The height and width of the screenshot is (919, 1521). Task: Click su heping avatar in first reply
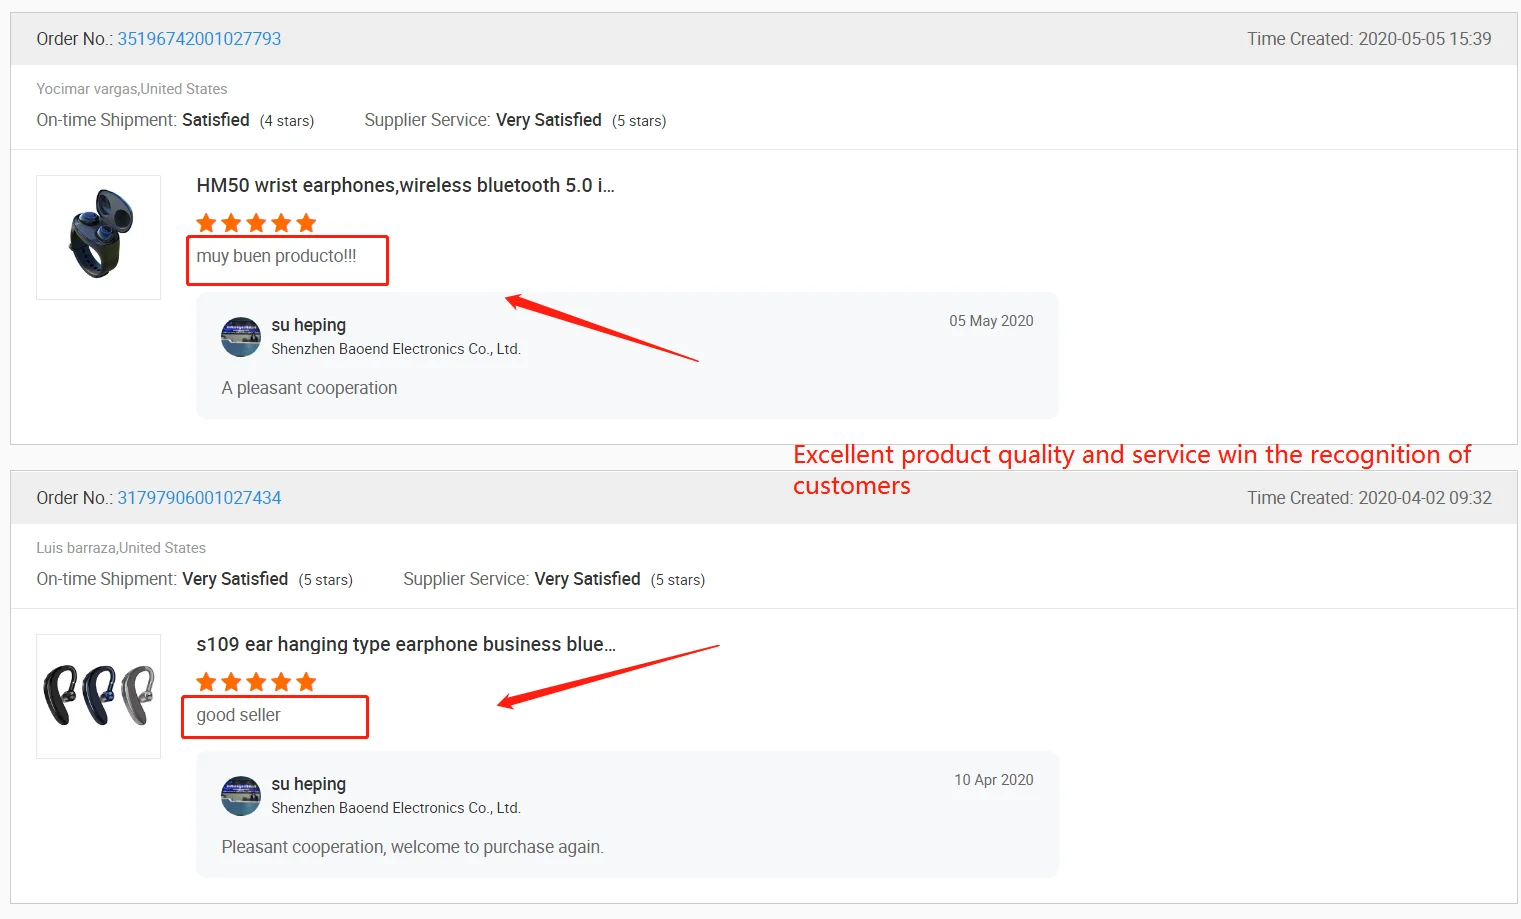[x=241, y=337]
